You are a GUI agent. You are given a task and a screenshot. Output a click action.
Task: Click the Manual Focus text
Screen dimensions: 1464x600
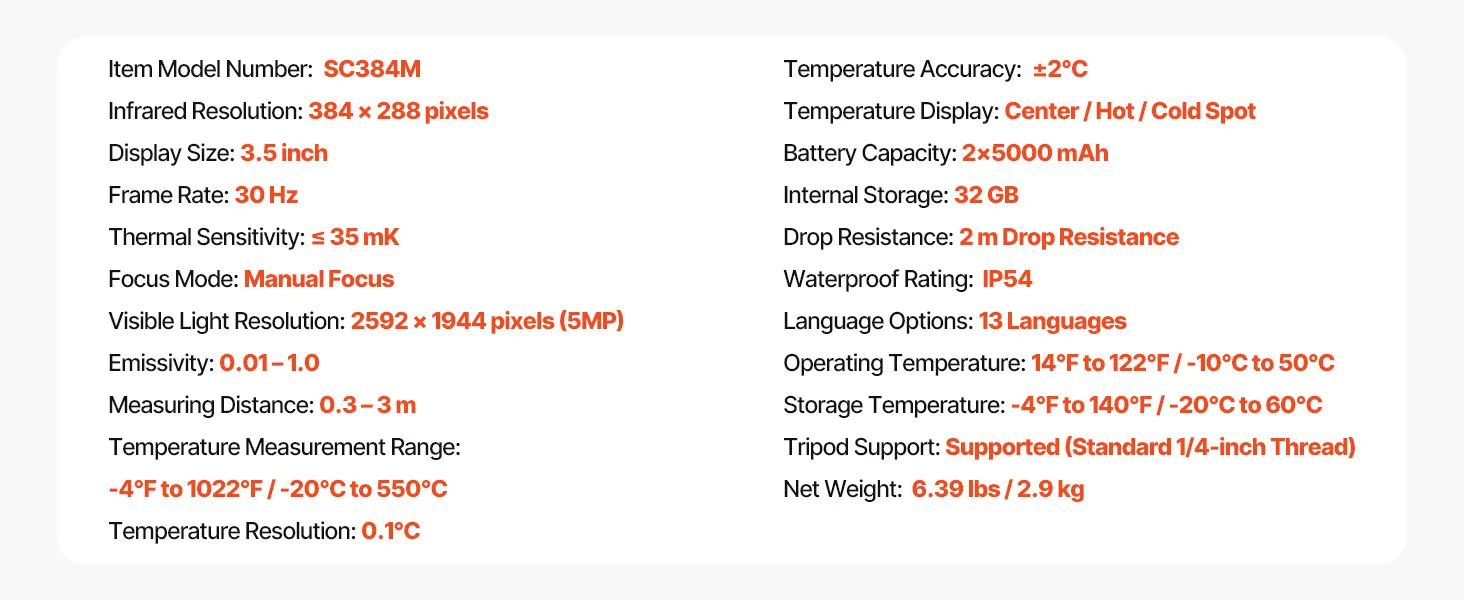tap(319, 279)
